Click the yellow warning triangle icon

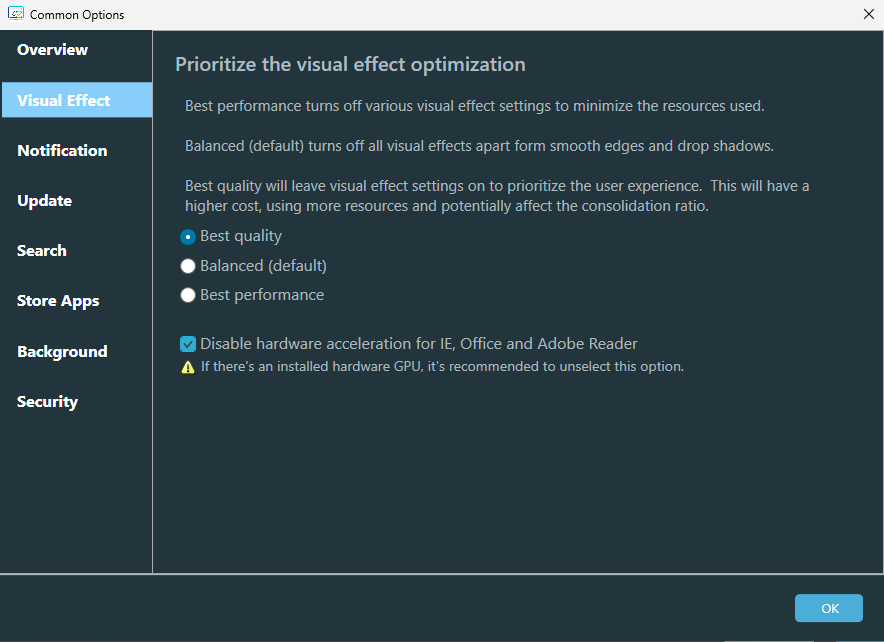[188, 367]
